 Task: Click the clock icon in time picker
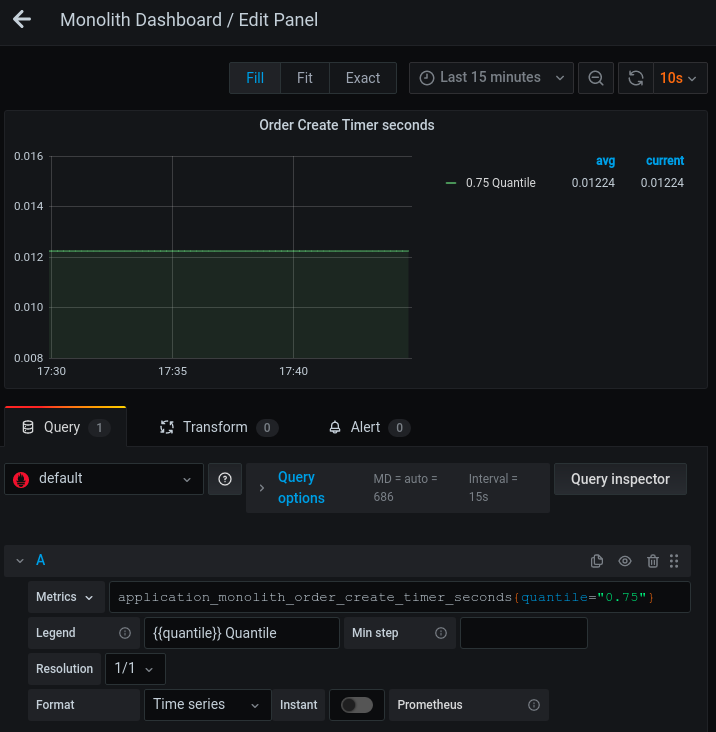[x=427, y=78]
